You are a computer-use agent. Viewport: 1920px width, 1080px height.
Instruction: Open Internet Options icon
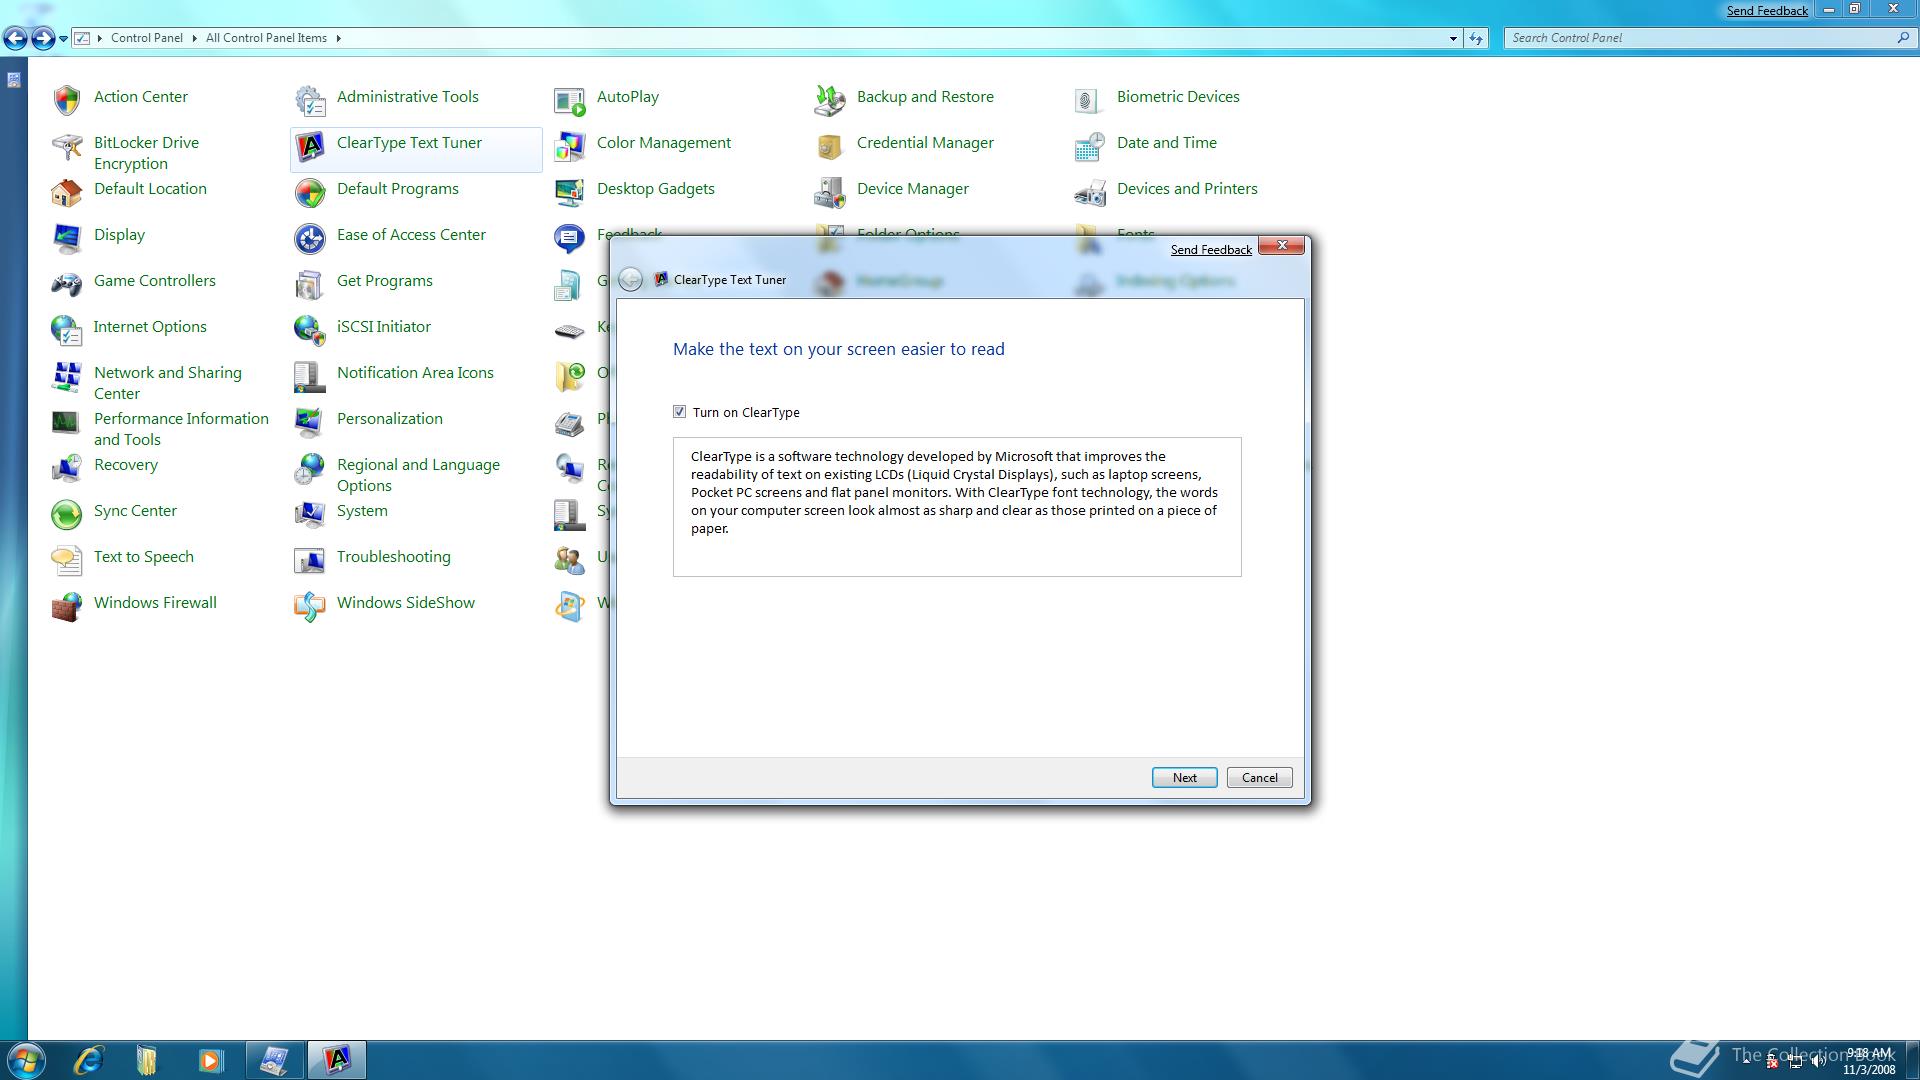66,329
